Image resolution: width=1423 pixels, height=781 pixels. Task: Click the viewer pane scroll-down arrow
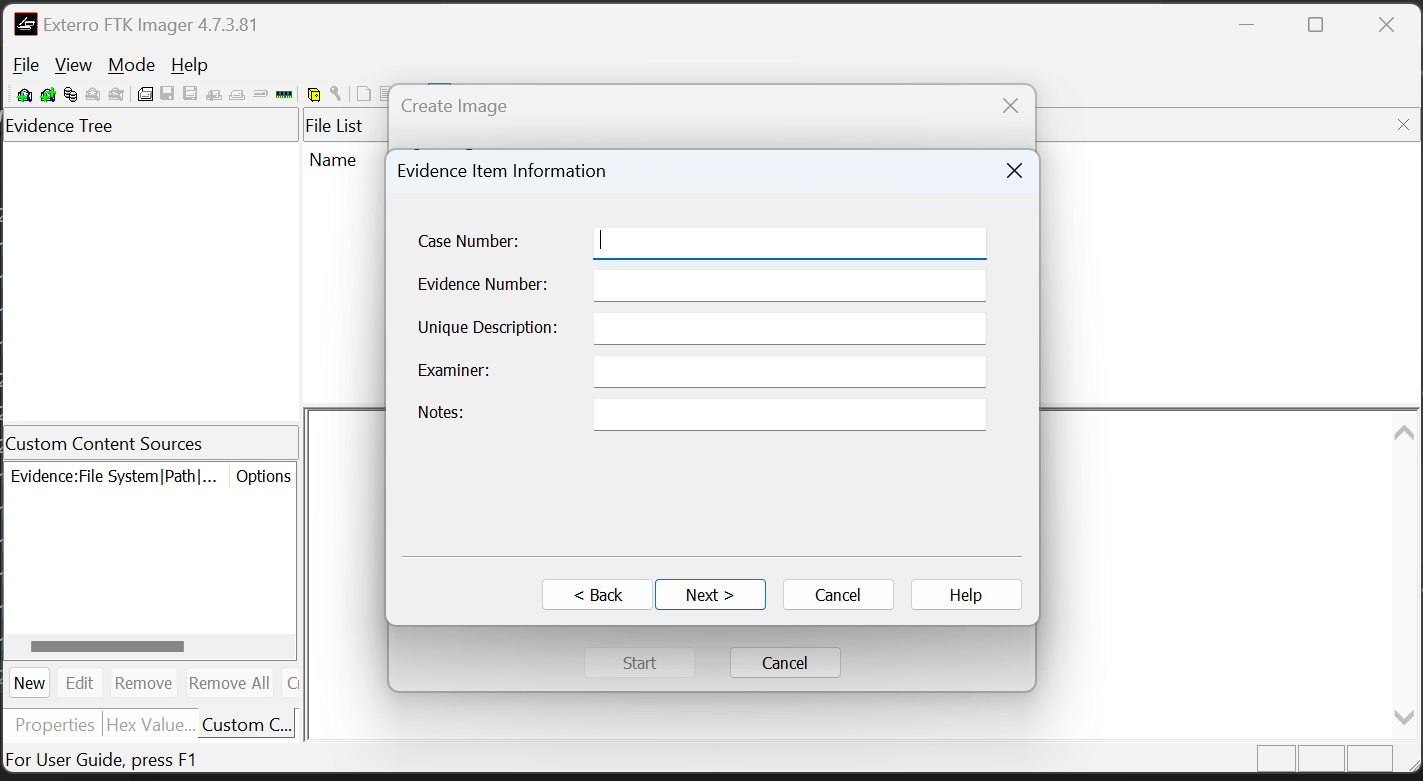click(1404, 717)
